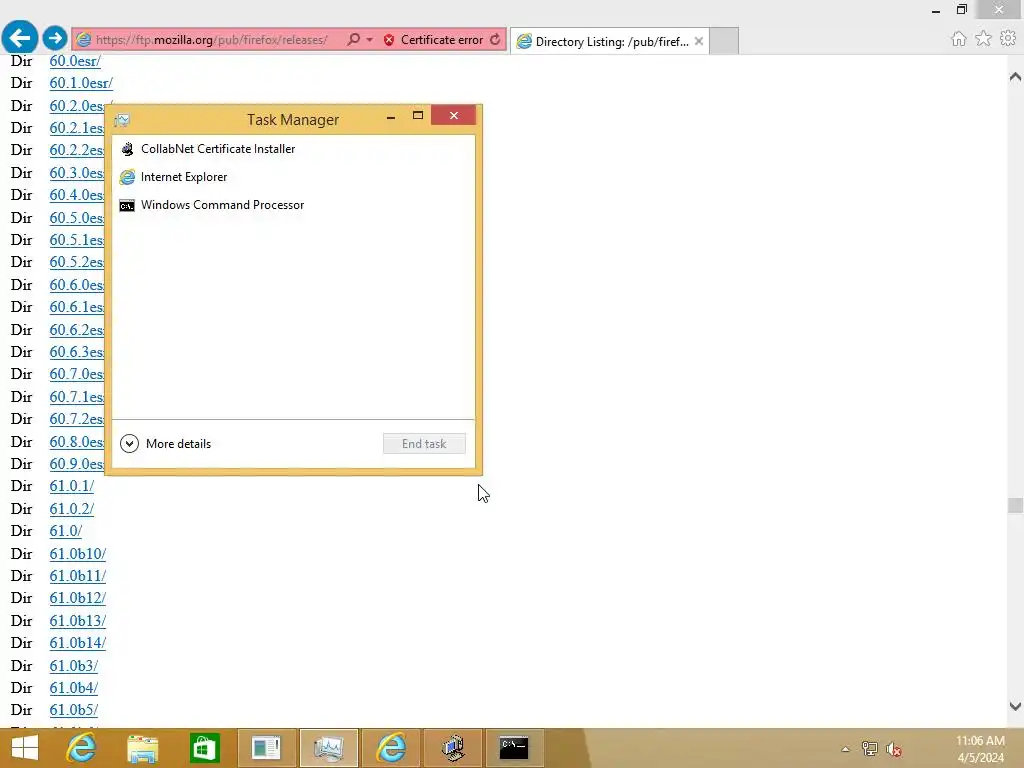The height and width of the screenshot is (768, 1024).
Task: Open the 61.0b13/ directory link
Action: pos(78,621)
